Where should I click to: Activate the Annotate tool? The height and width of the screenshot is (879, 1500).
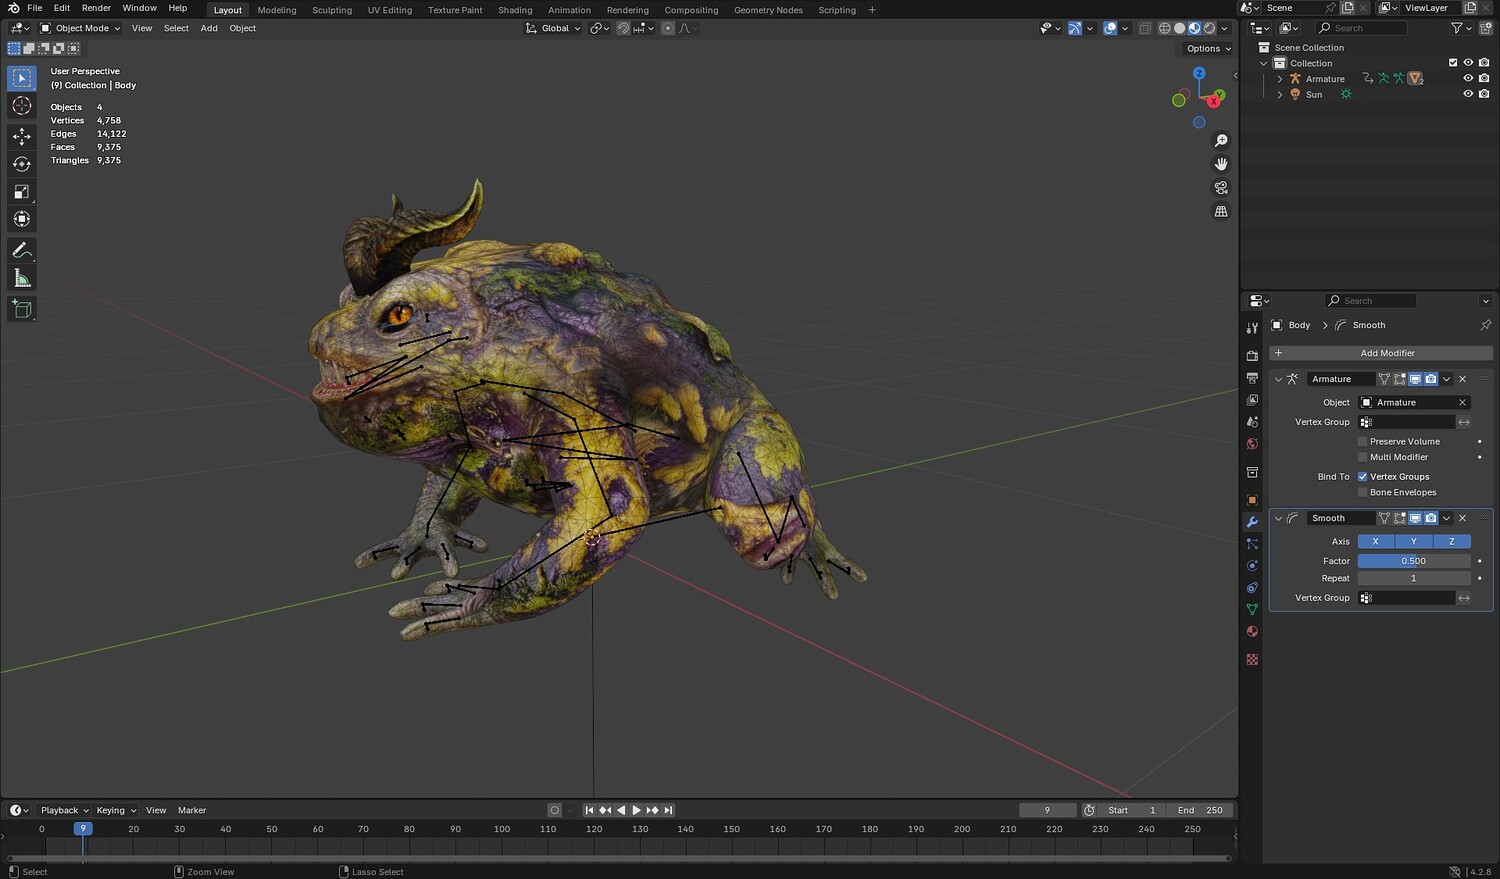tap(22, 251)
